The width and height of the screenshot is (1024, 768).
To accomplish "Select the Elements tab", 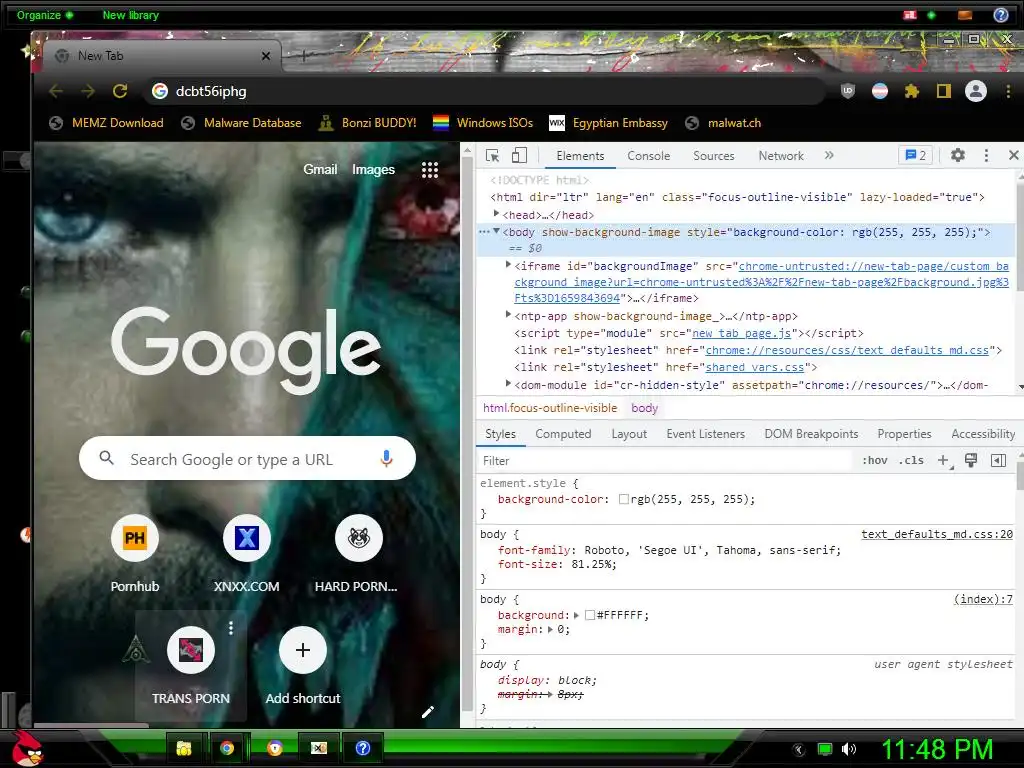I will click(580, 156).
